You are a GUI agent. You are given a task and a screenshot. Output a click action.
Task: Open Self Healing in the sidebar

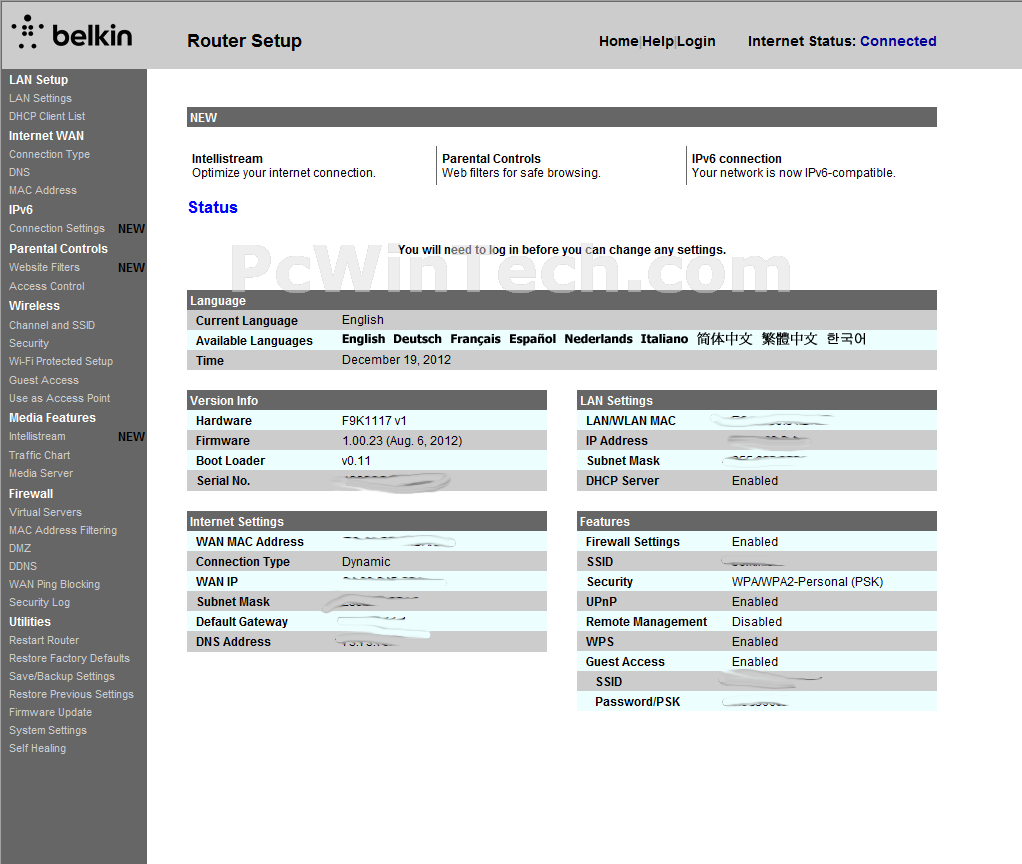coord(38,748)
